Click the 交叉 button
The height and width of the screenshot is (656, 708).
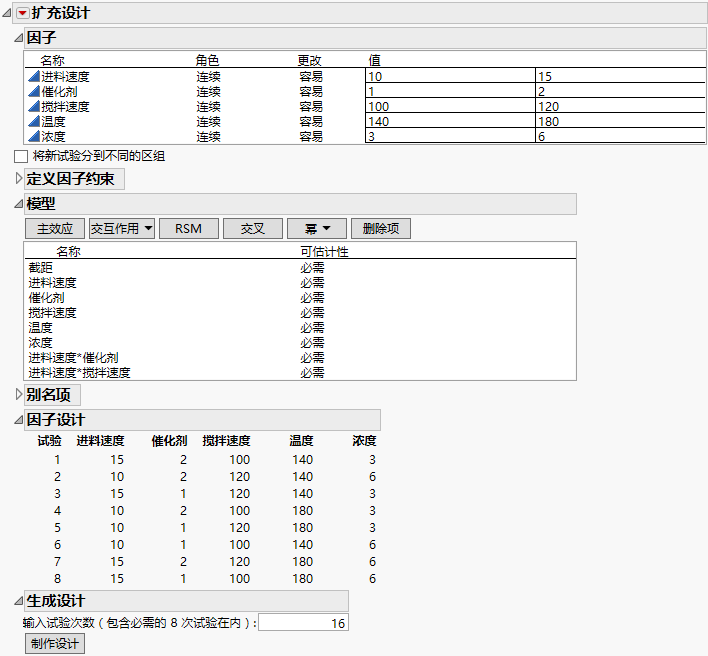pos(253,228)
